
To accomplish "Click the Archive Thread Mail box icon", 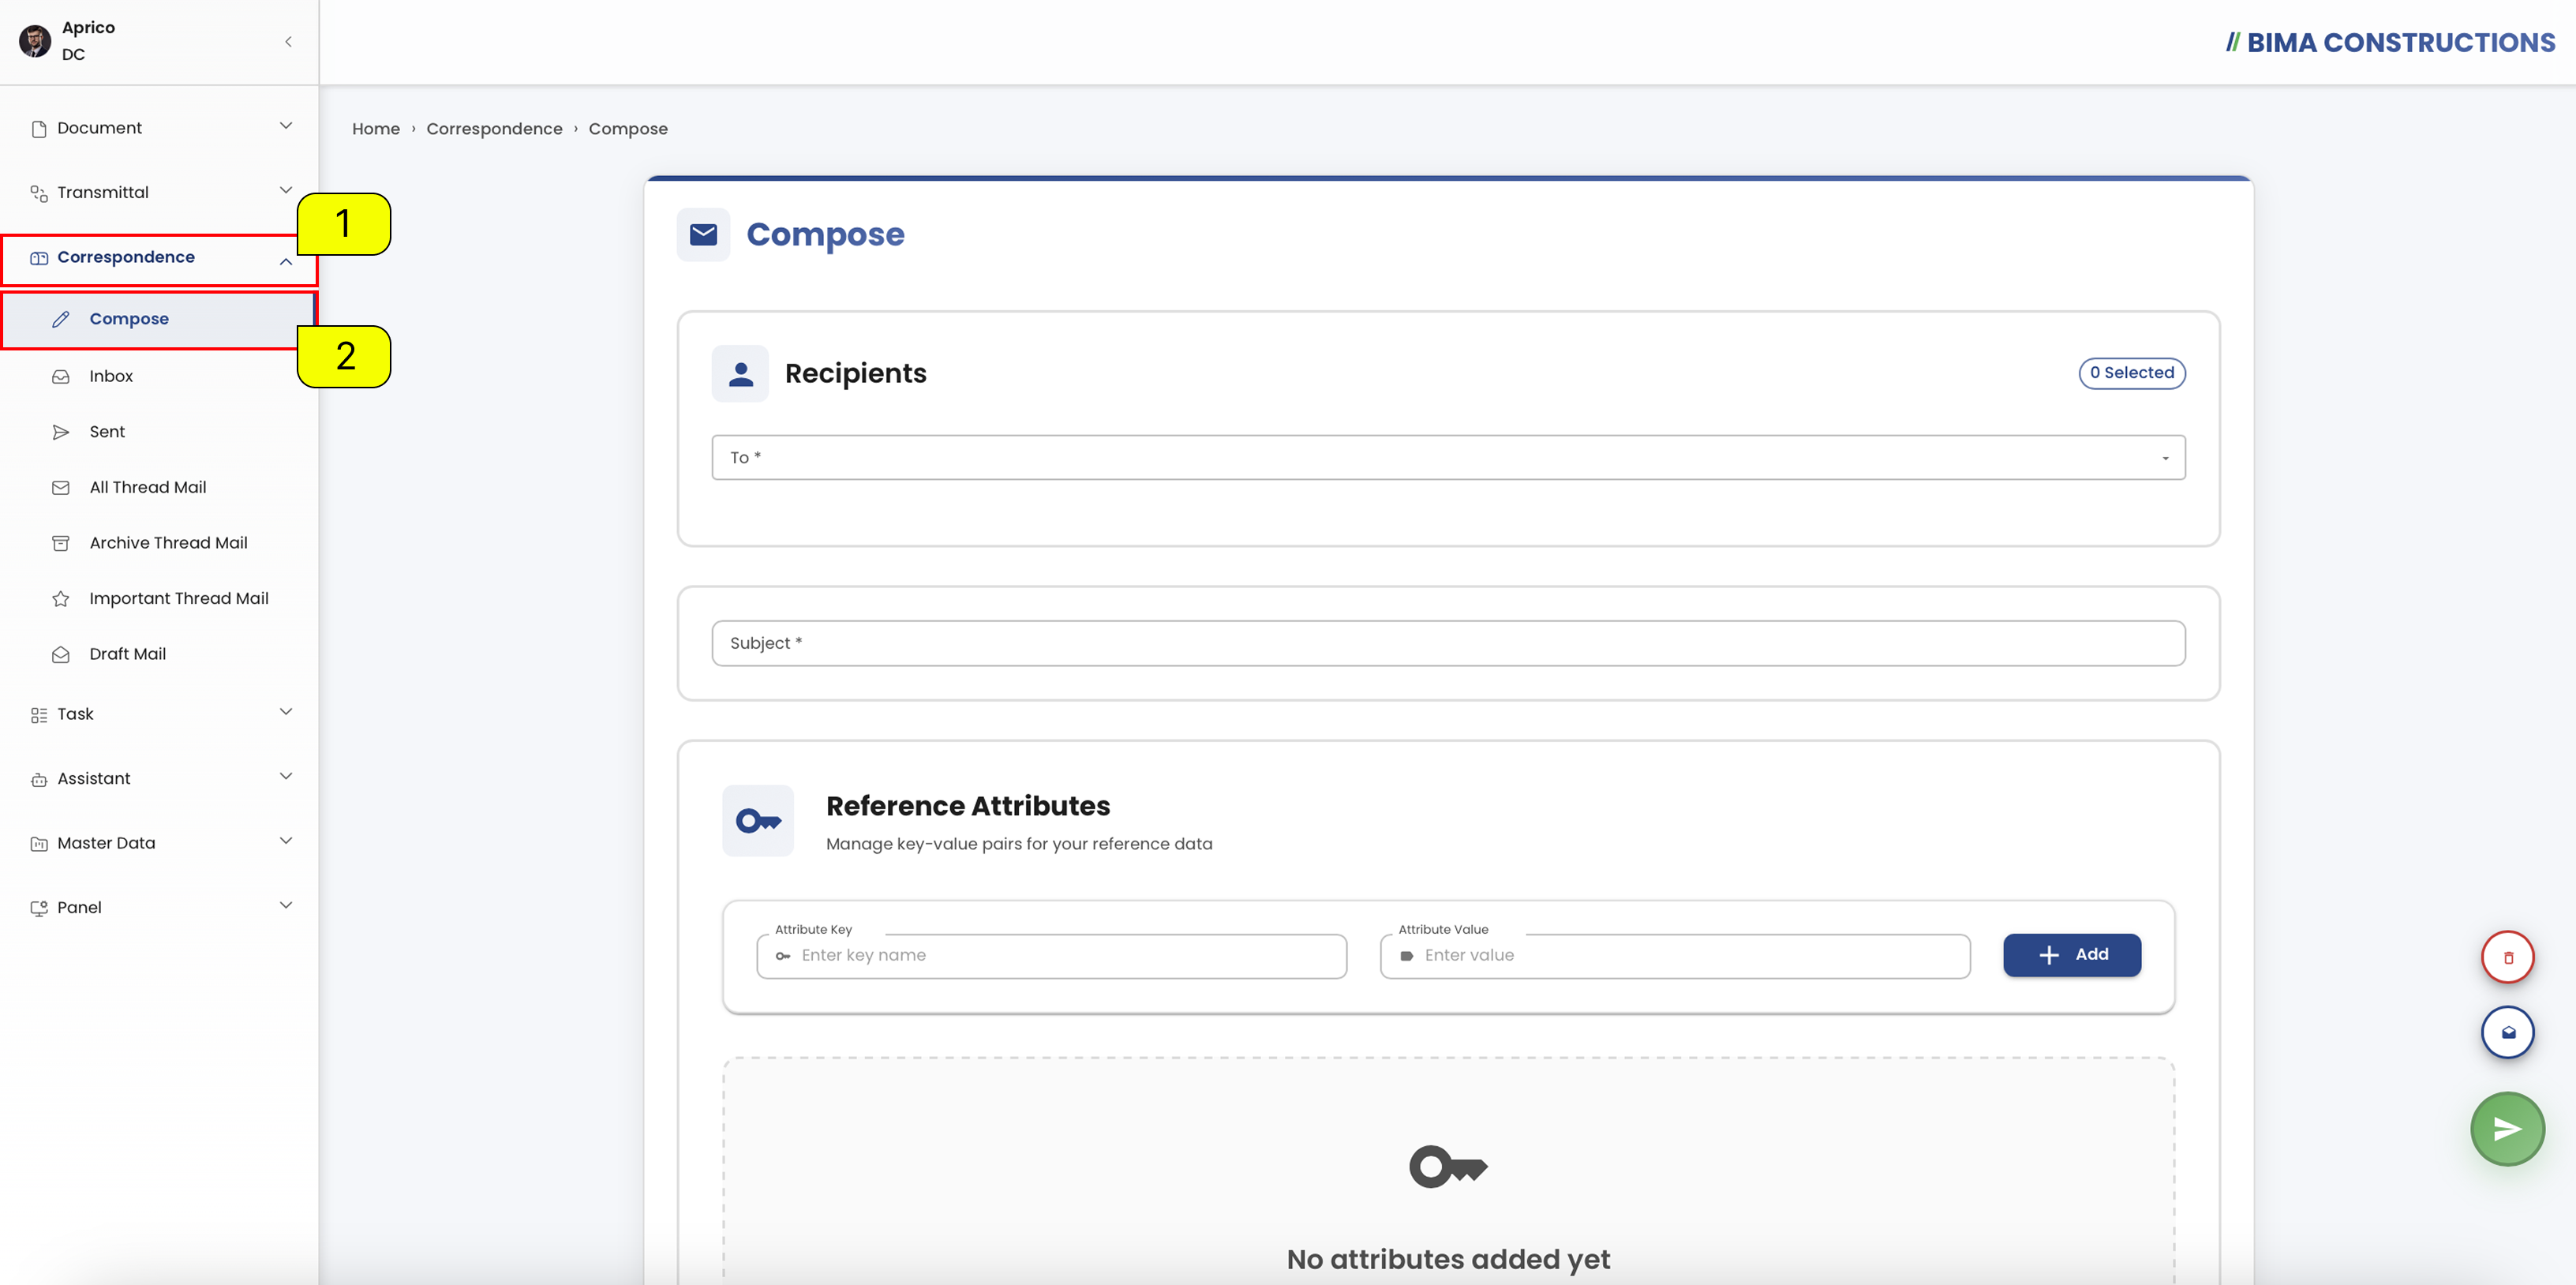I will tap(61, 543).
